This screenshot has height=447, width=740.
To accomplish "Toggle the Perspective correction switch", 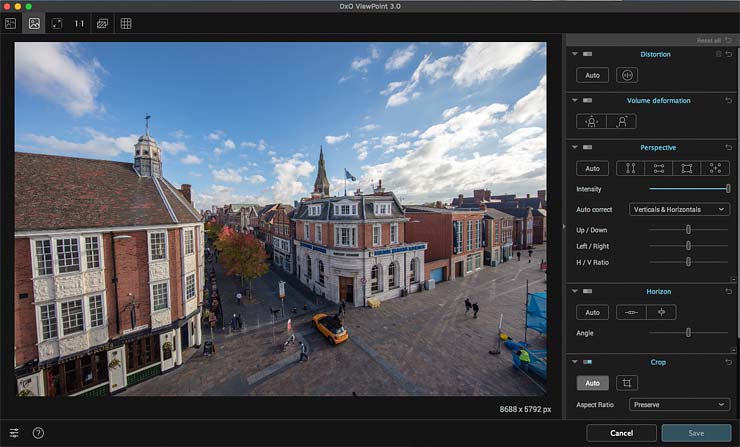I will tap(588, 147).
